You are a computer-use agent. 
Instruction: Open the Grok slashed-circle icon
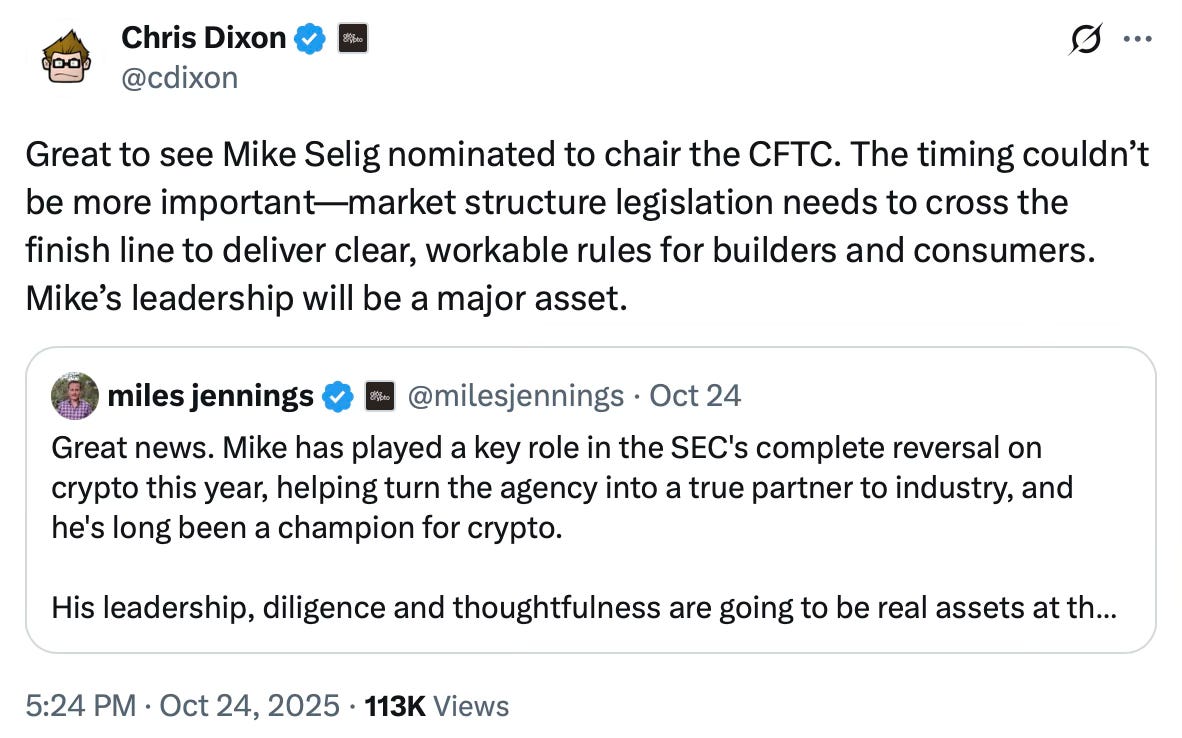coord(1084,38)
